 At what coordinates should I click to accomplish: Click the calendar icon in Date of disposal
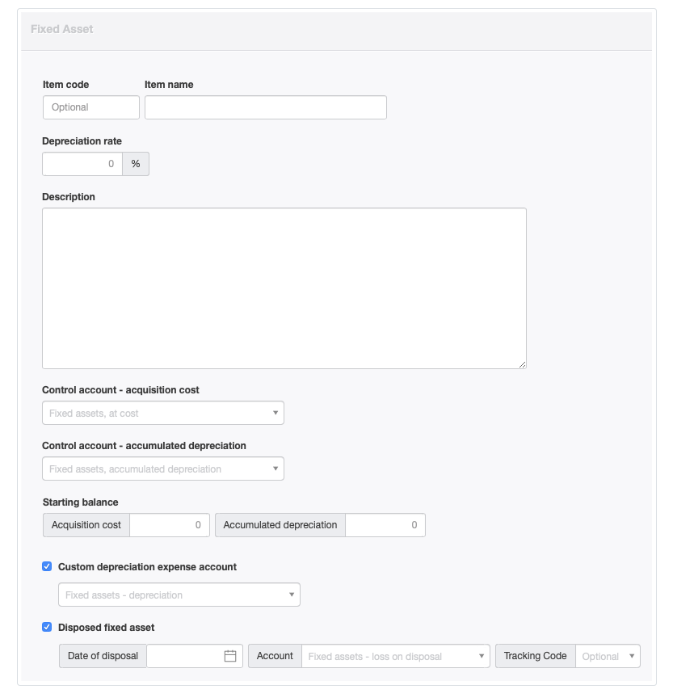pos(230,656)
